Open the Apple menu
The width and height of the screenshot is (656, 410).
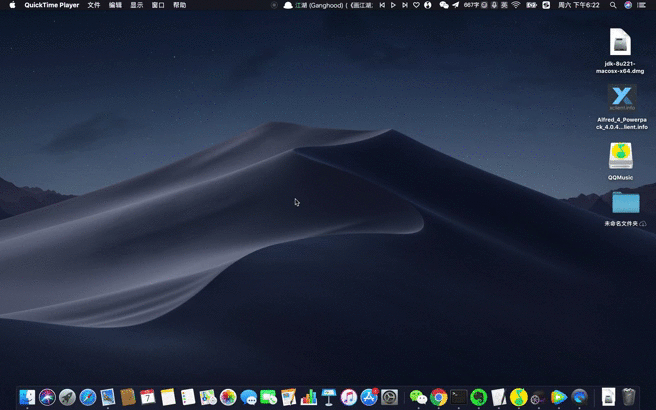tap(12, 5)
